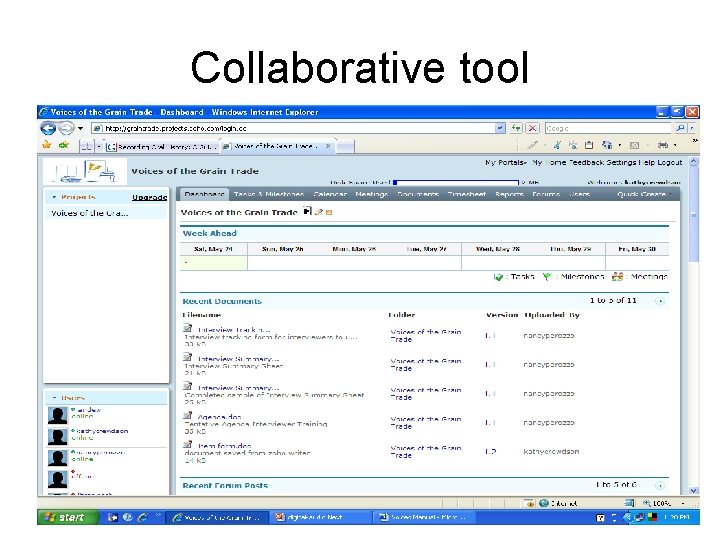Click the Quick Tabs icon

[86, 146]
